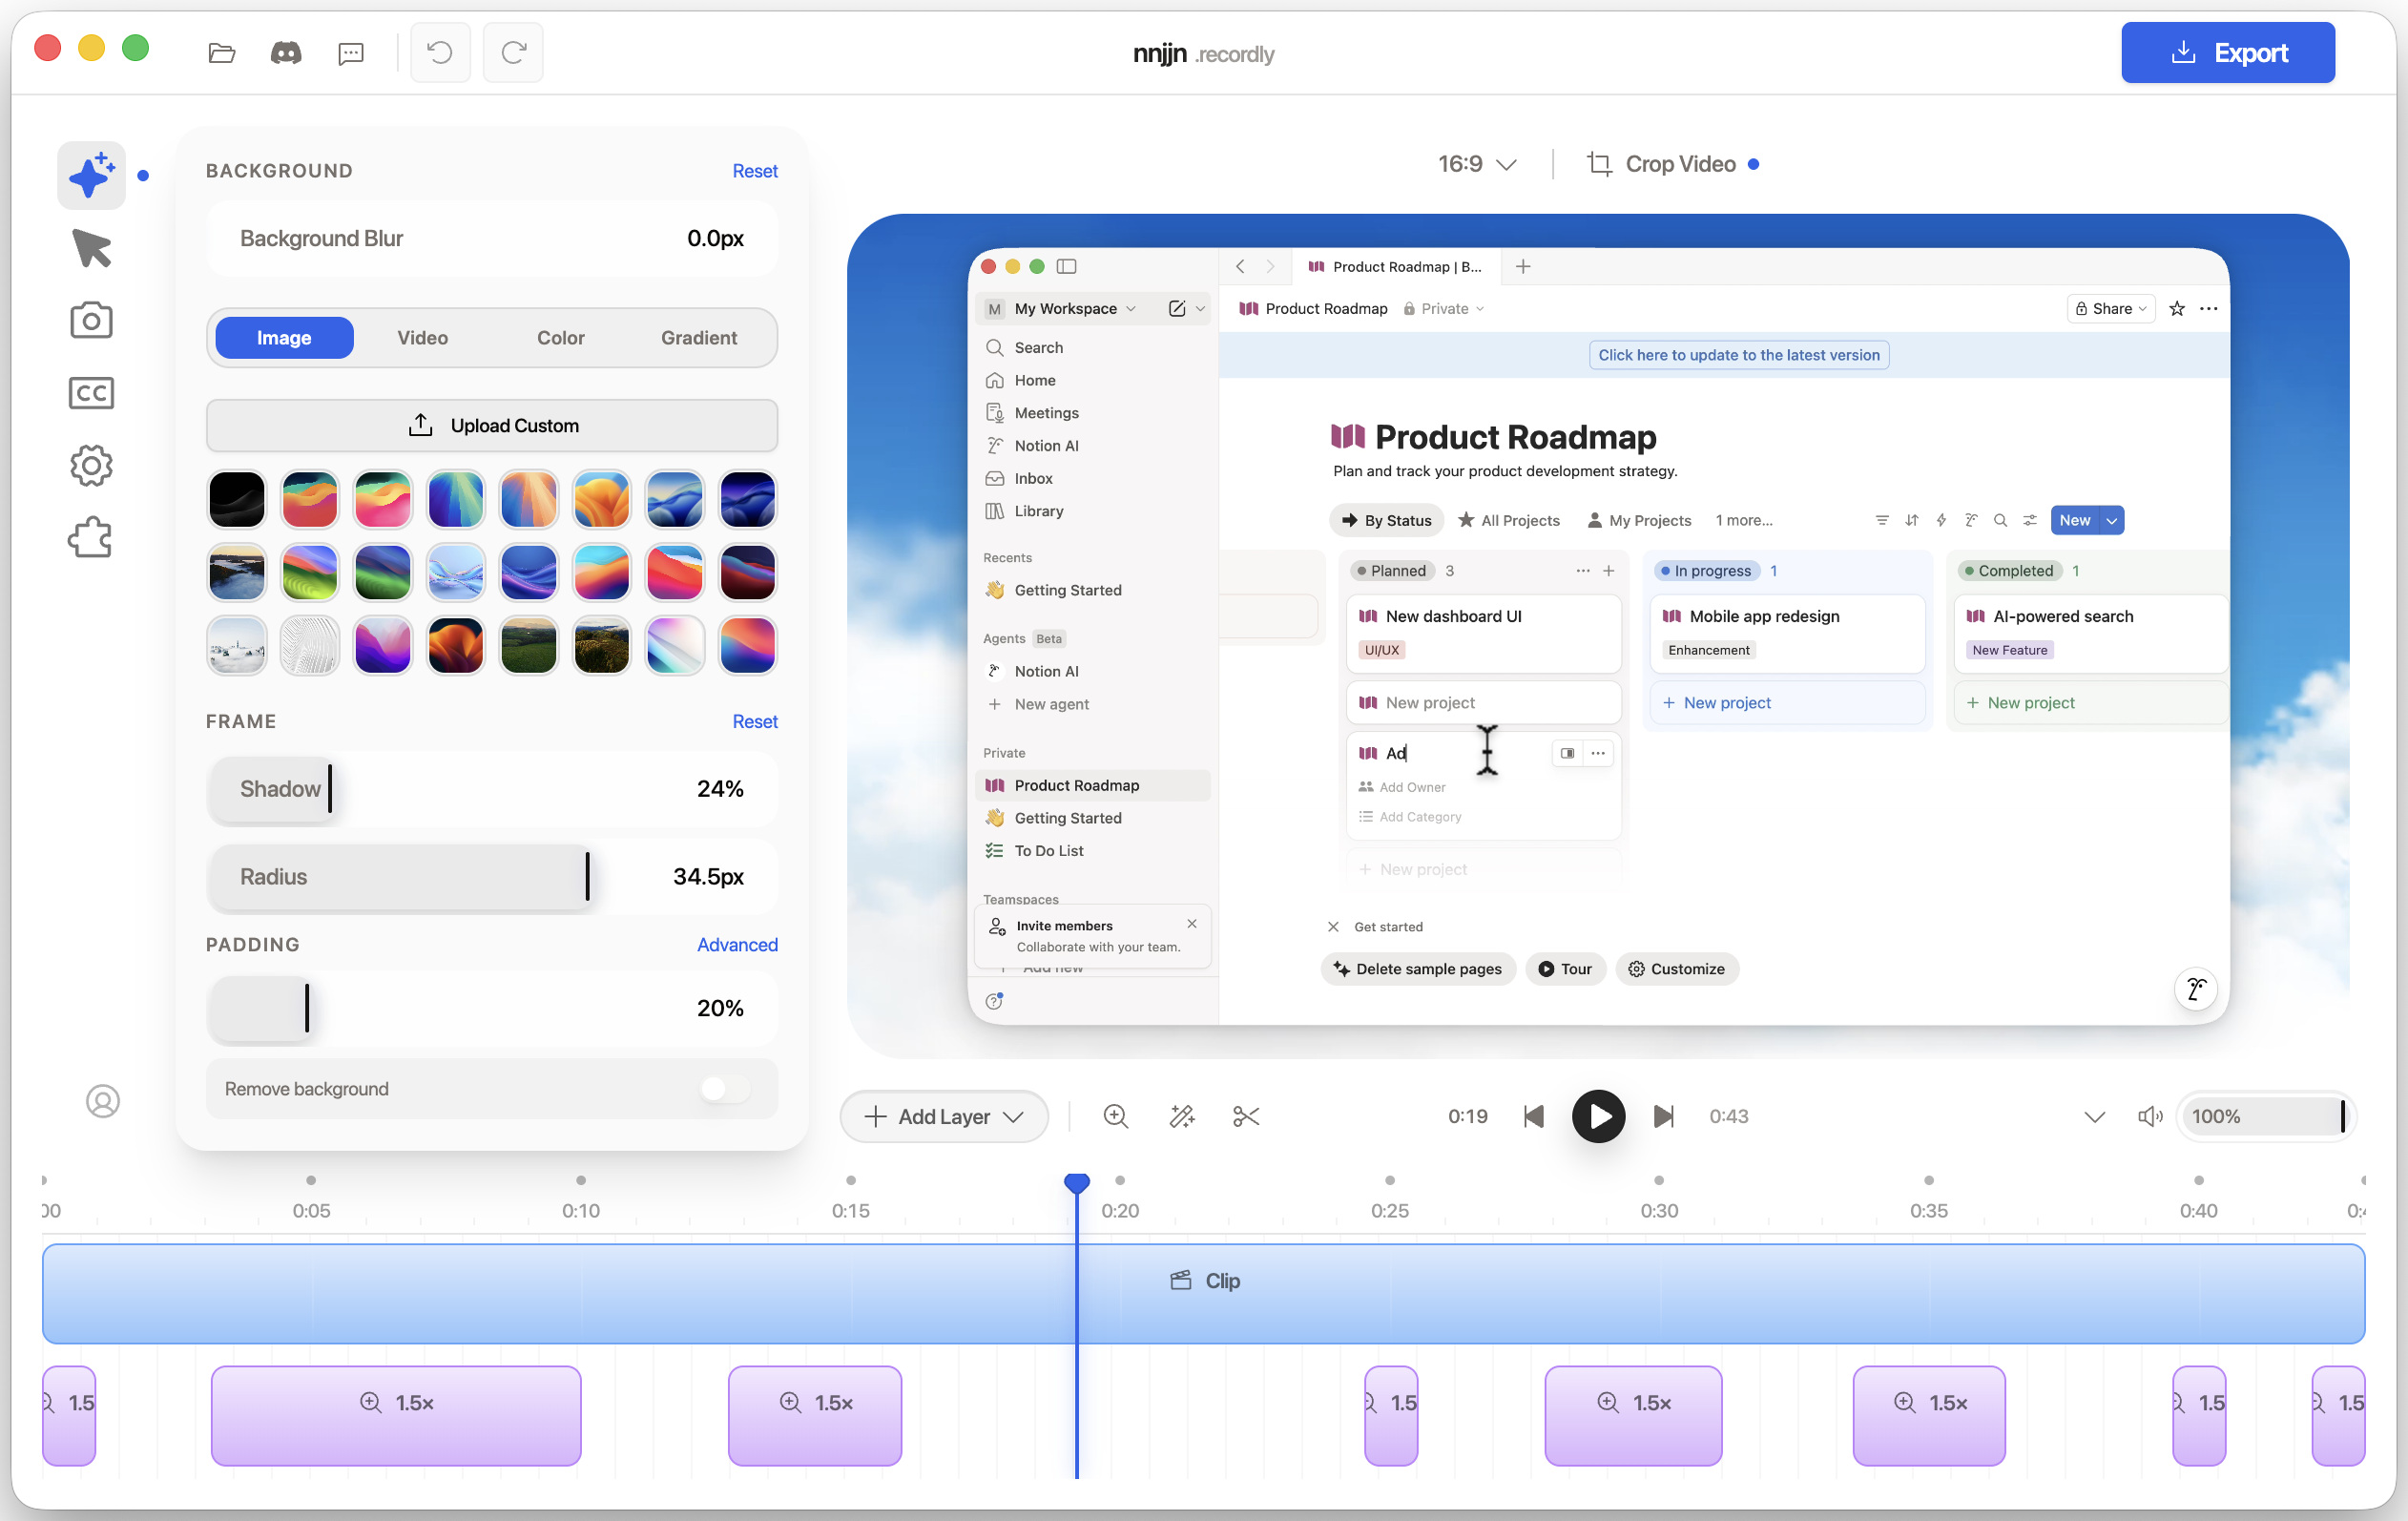Screen dimensions: 2408x1521
Task: Open the feedback chat bubble icon
Action: tap(351, 53)
